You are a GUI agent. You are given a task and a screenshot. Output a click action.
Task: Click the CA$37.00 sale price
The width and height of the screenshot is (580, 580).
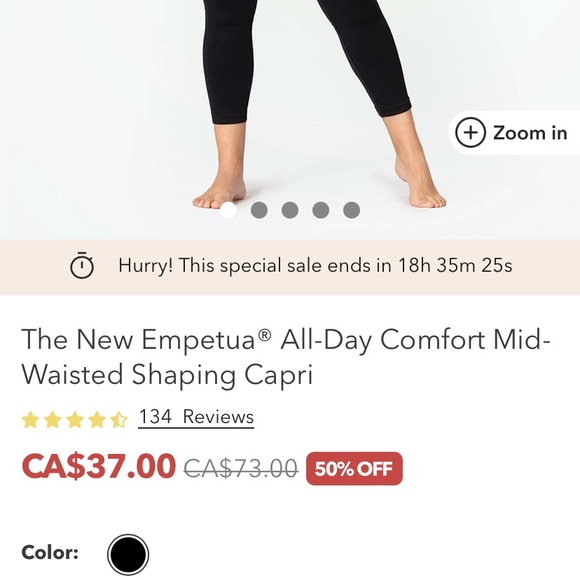[x=98, y=466]
